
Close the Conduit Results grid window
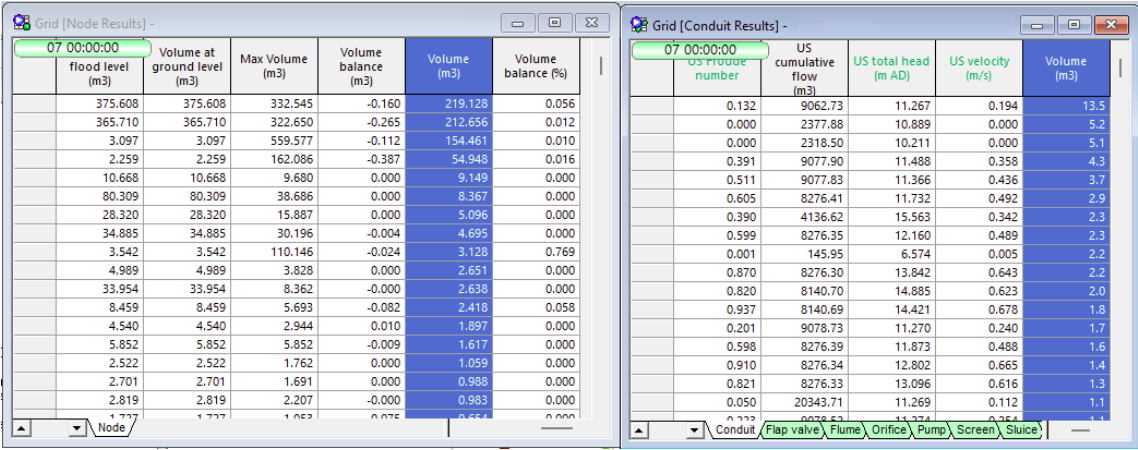coord(1110,25)
